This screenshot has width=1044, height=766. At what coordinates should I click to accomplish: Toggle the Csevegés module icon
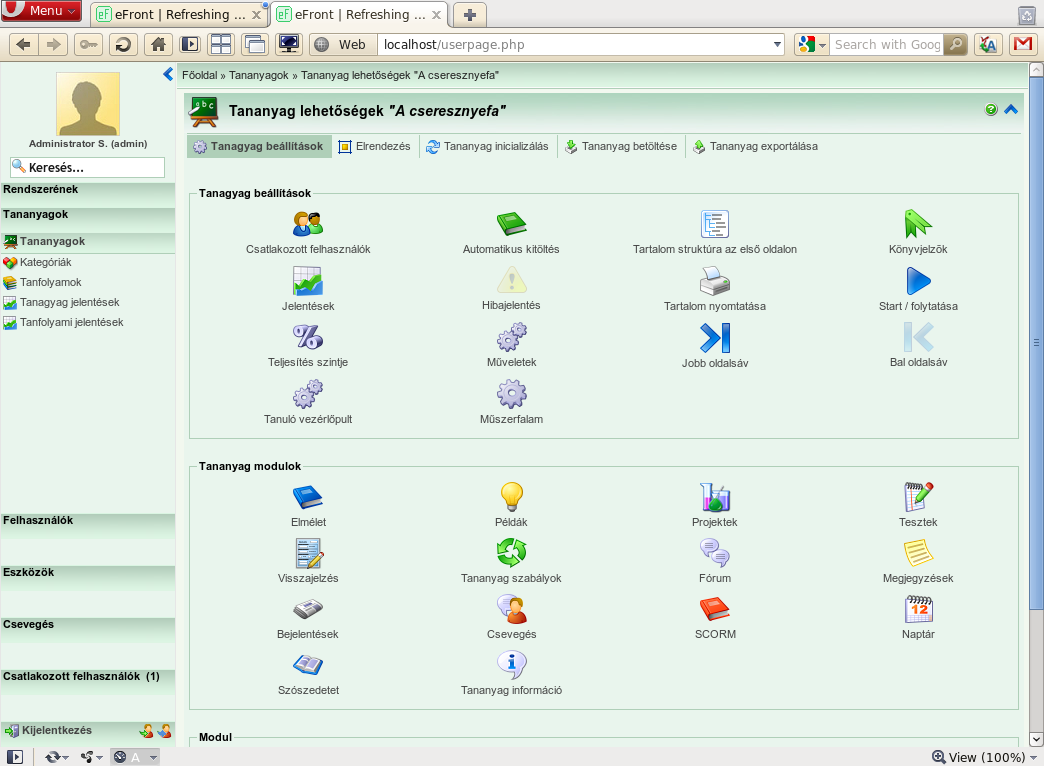click(x=511, y=609)
